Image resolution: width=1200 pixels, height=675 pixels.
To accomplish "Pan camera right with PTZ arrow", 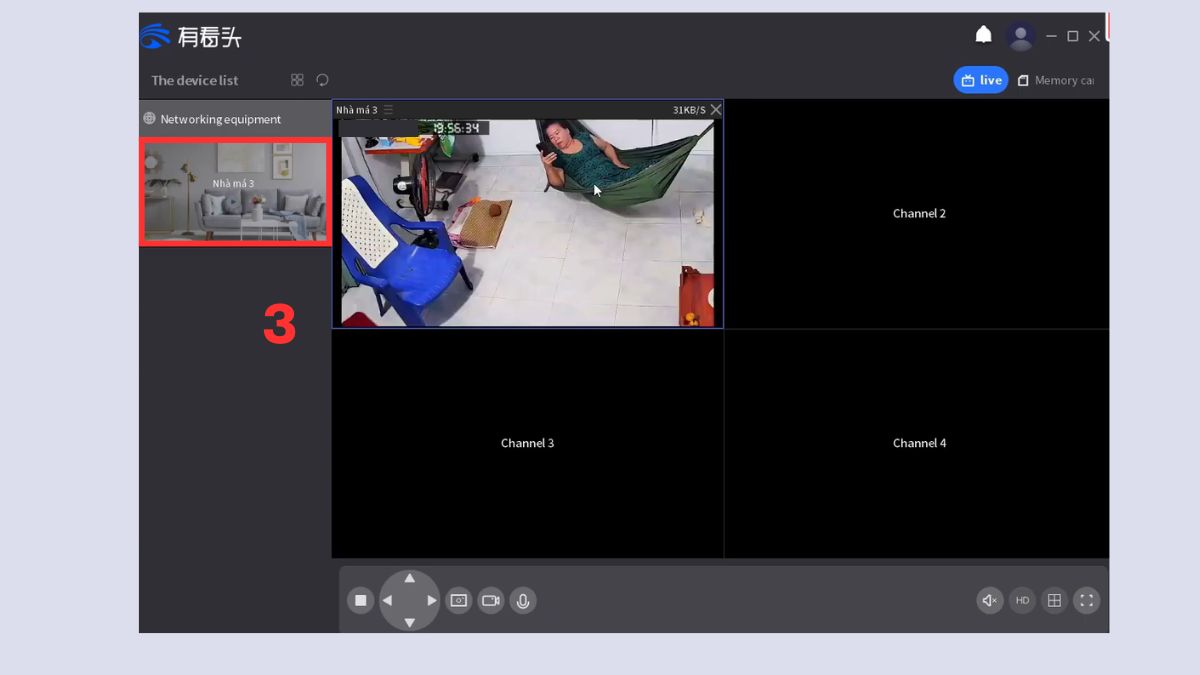I will point(432,600).
